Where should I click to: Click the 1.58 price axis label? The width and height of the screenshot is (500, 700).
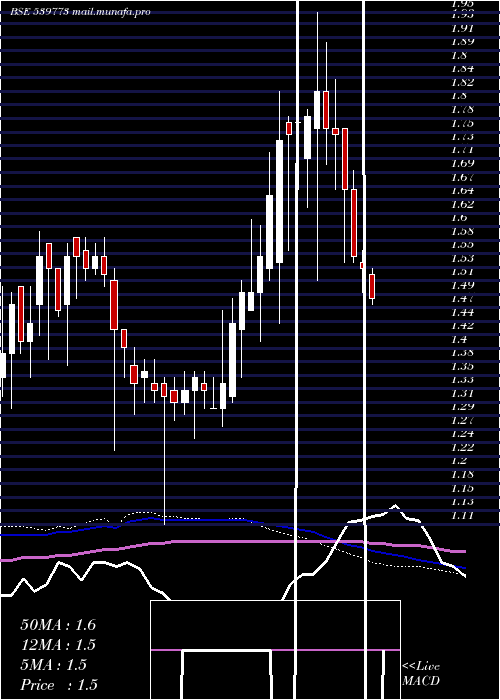[x=462, y=231]
